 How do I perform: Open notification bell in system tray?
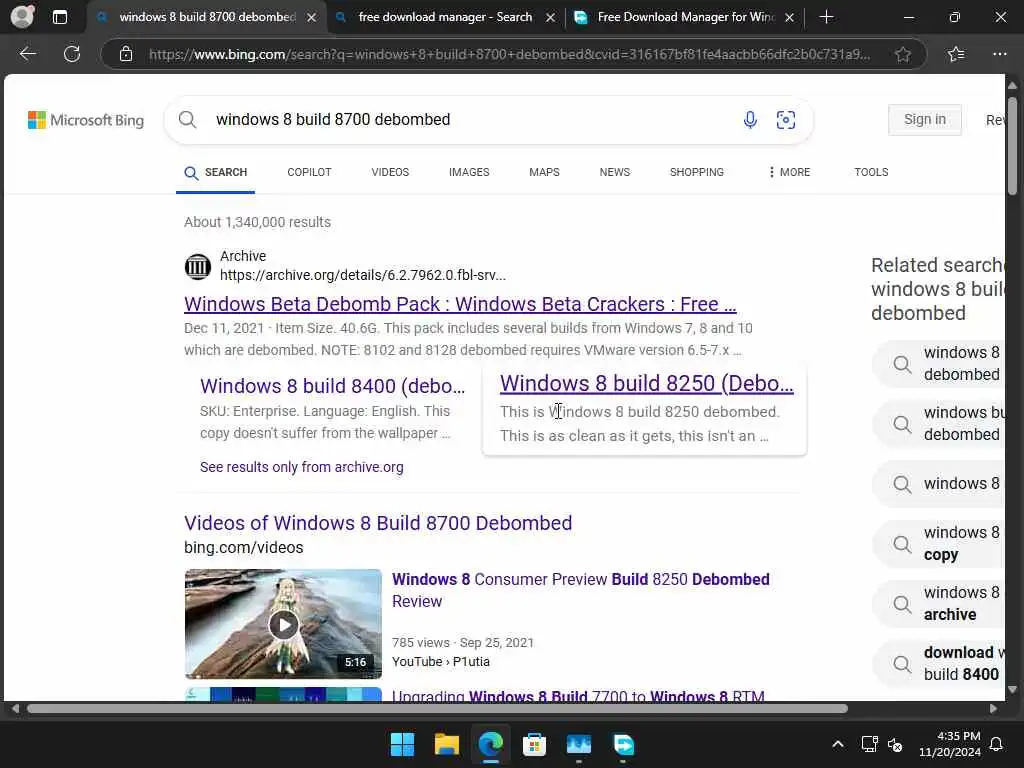[997, 744]
